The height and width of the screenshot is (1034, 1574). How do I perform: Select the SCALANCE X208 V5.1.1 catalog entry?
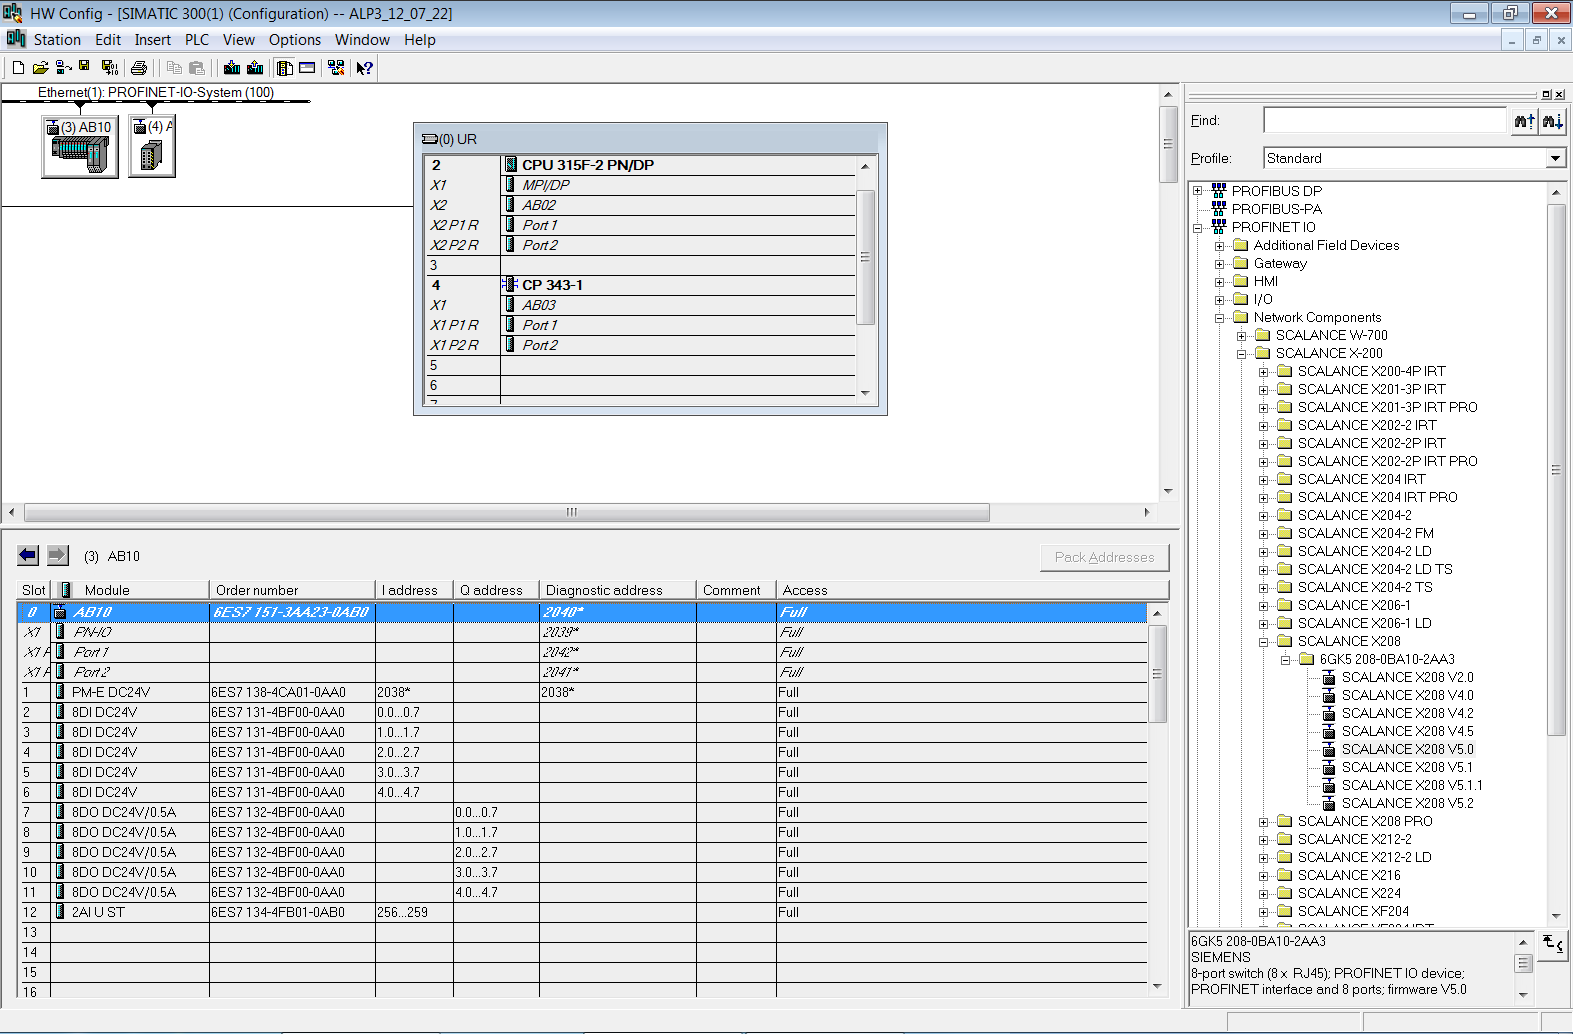point(1412,785)
